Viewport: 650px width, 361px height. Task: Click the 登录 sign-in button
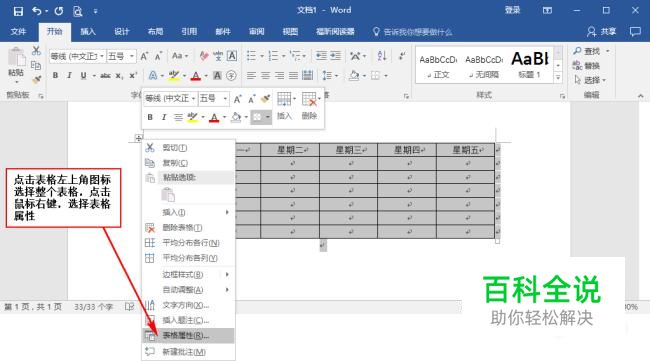pos(512,10)
